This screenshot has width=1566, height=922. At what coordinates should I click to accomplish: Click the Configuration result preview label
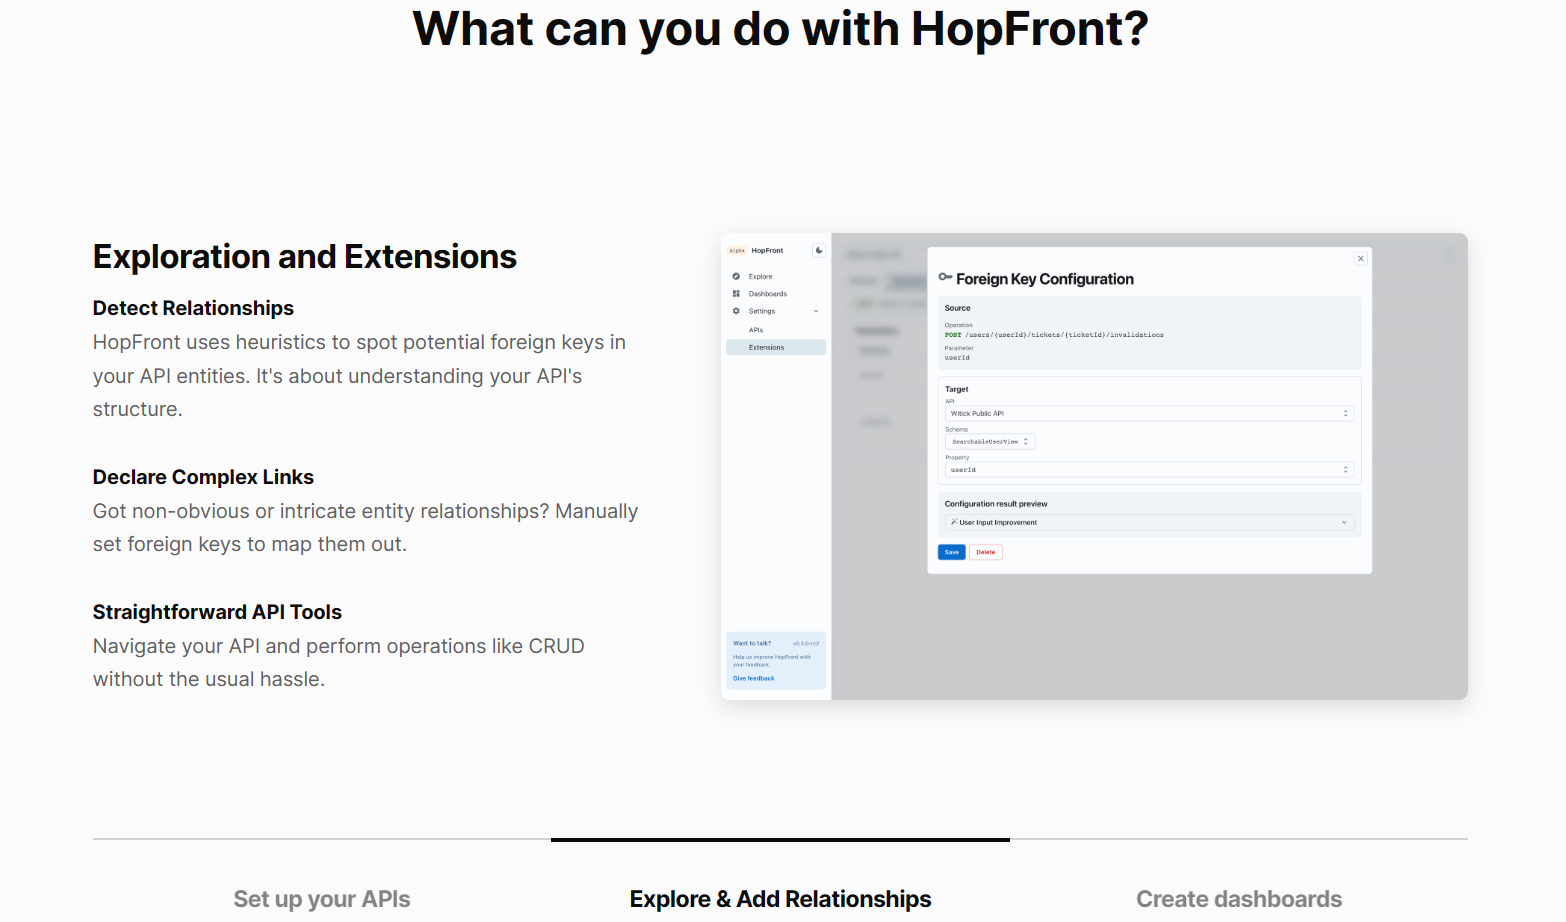[x=996, y=504]
